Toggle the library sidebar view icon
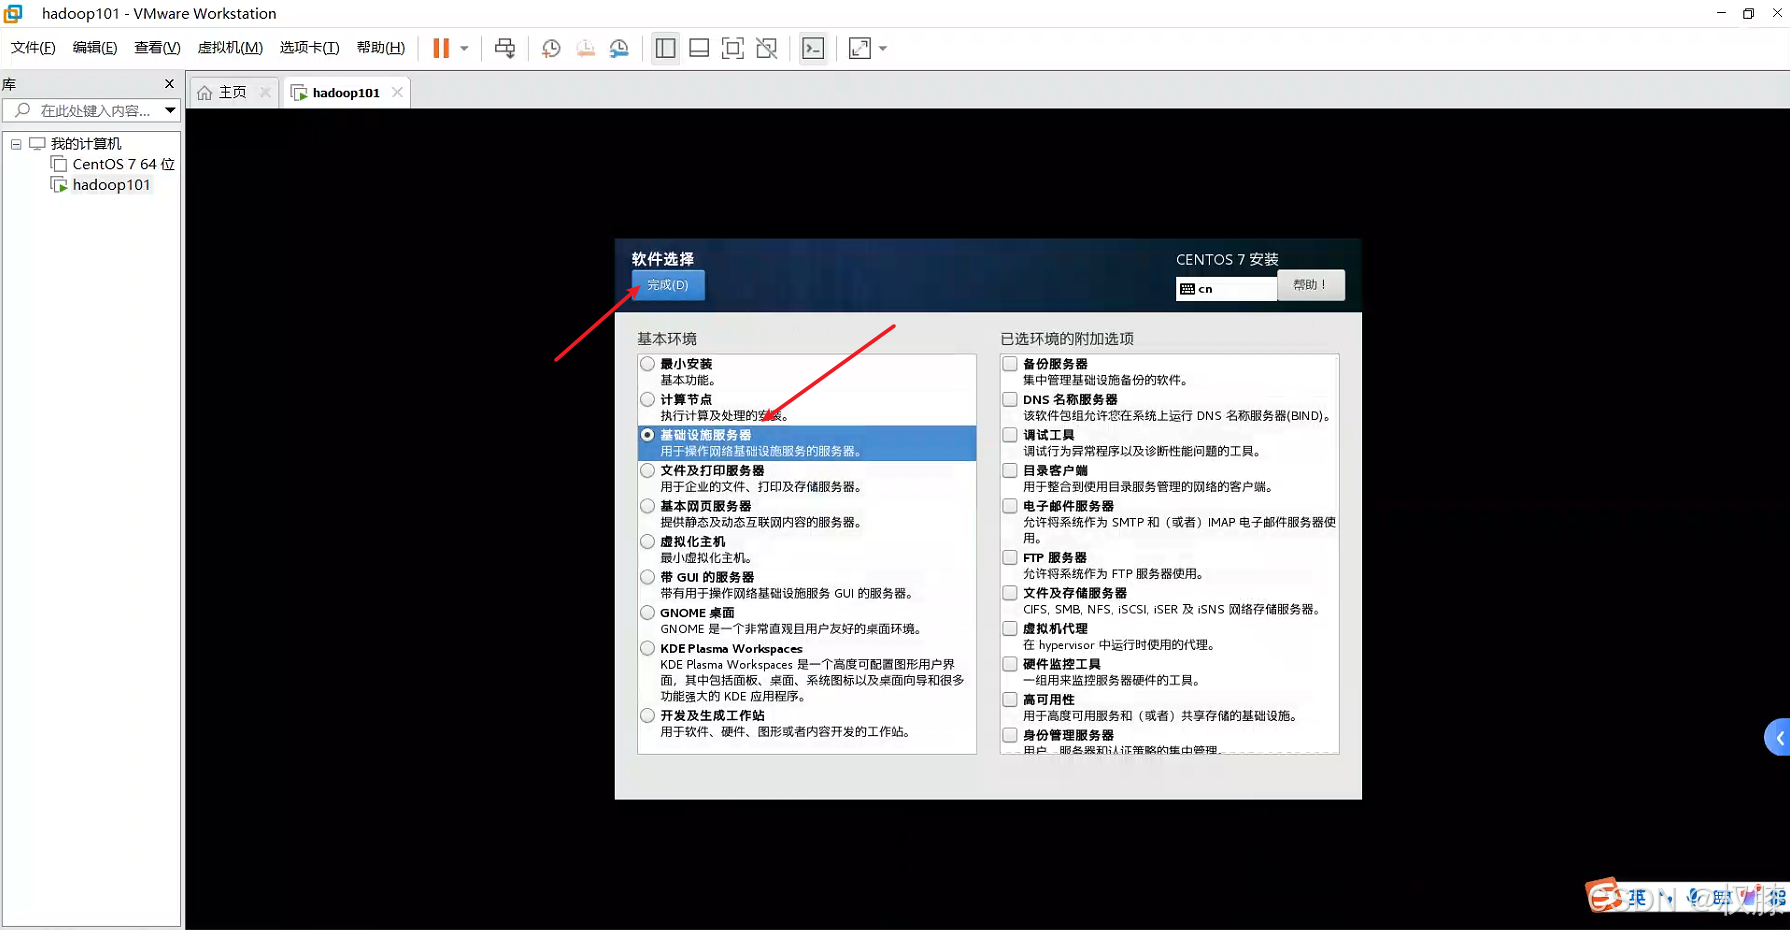This screenshot has height=930, width=1790. tap(665, 48)
